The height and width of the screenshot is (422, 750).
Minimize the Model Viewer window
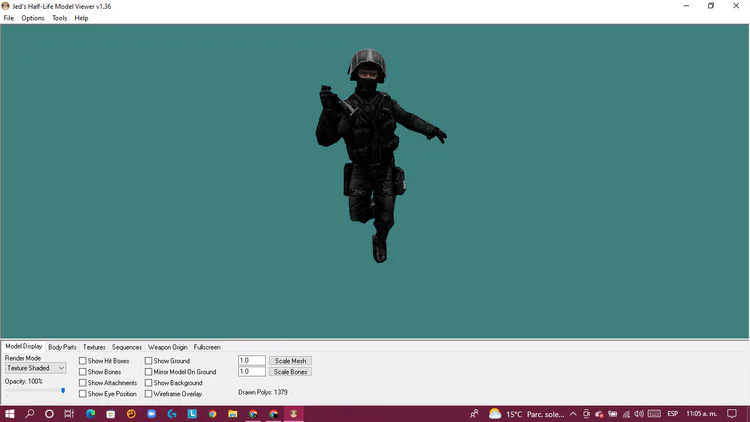686,6
